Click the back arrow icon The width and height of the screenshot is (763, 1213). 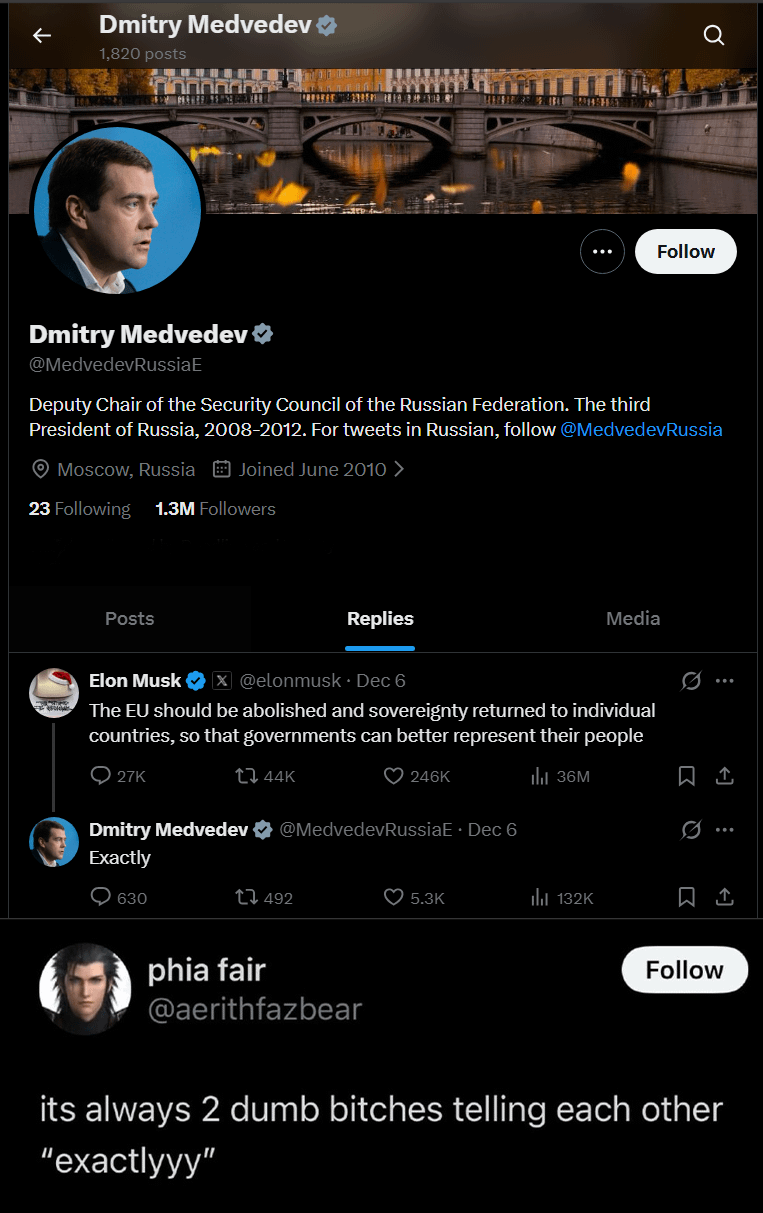[41, 36]
